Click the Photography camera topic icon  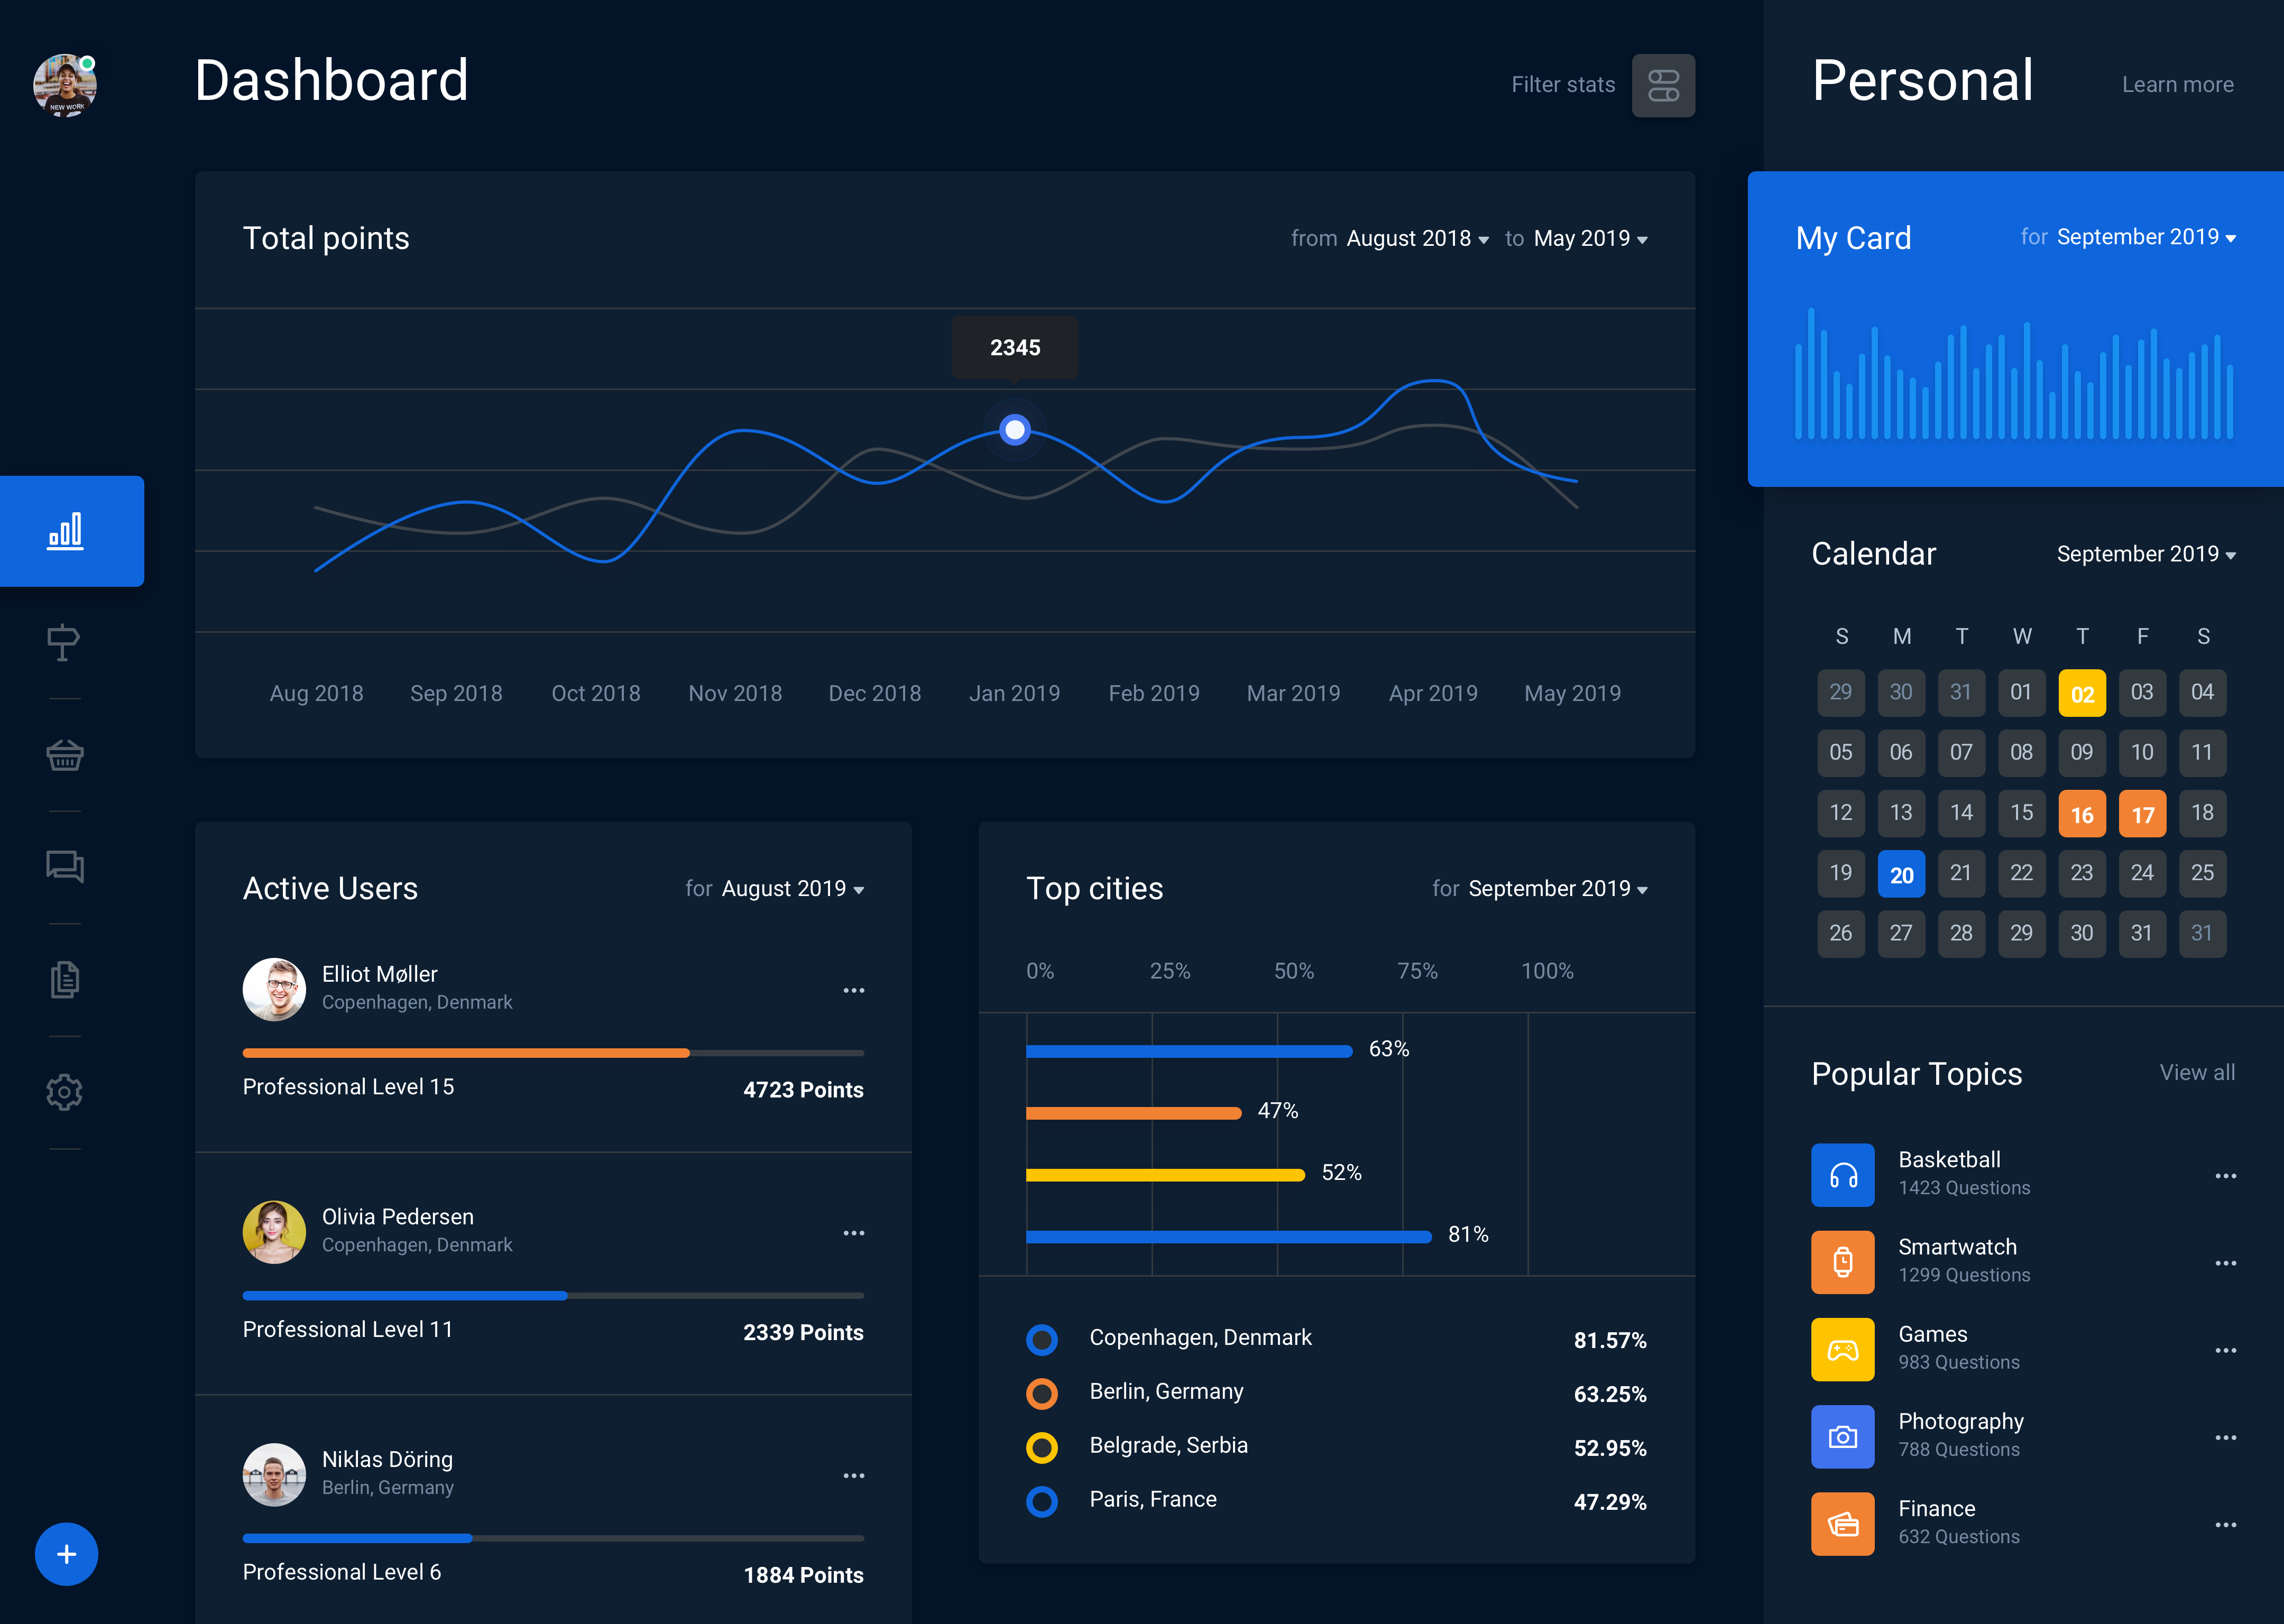1842,1436
